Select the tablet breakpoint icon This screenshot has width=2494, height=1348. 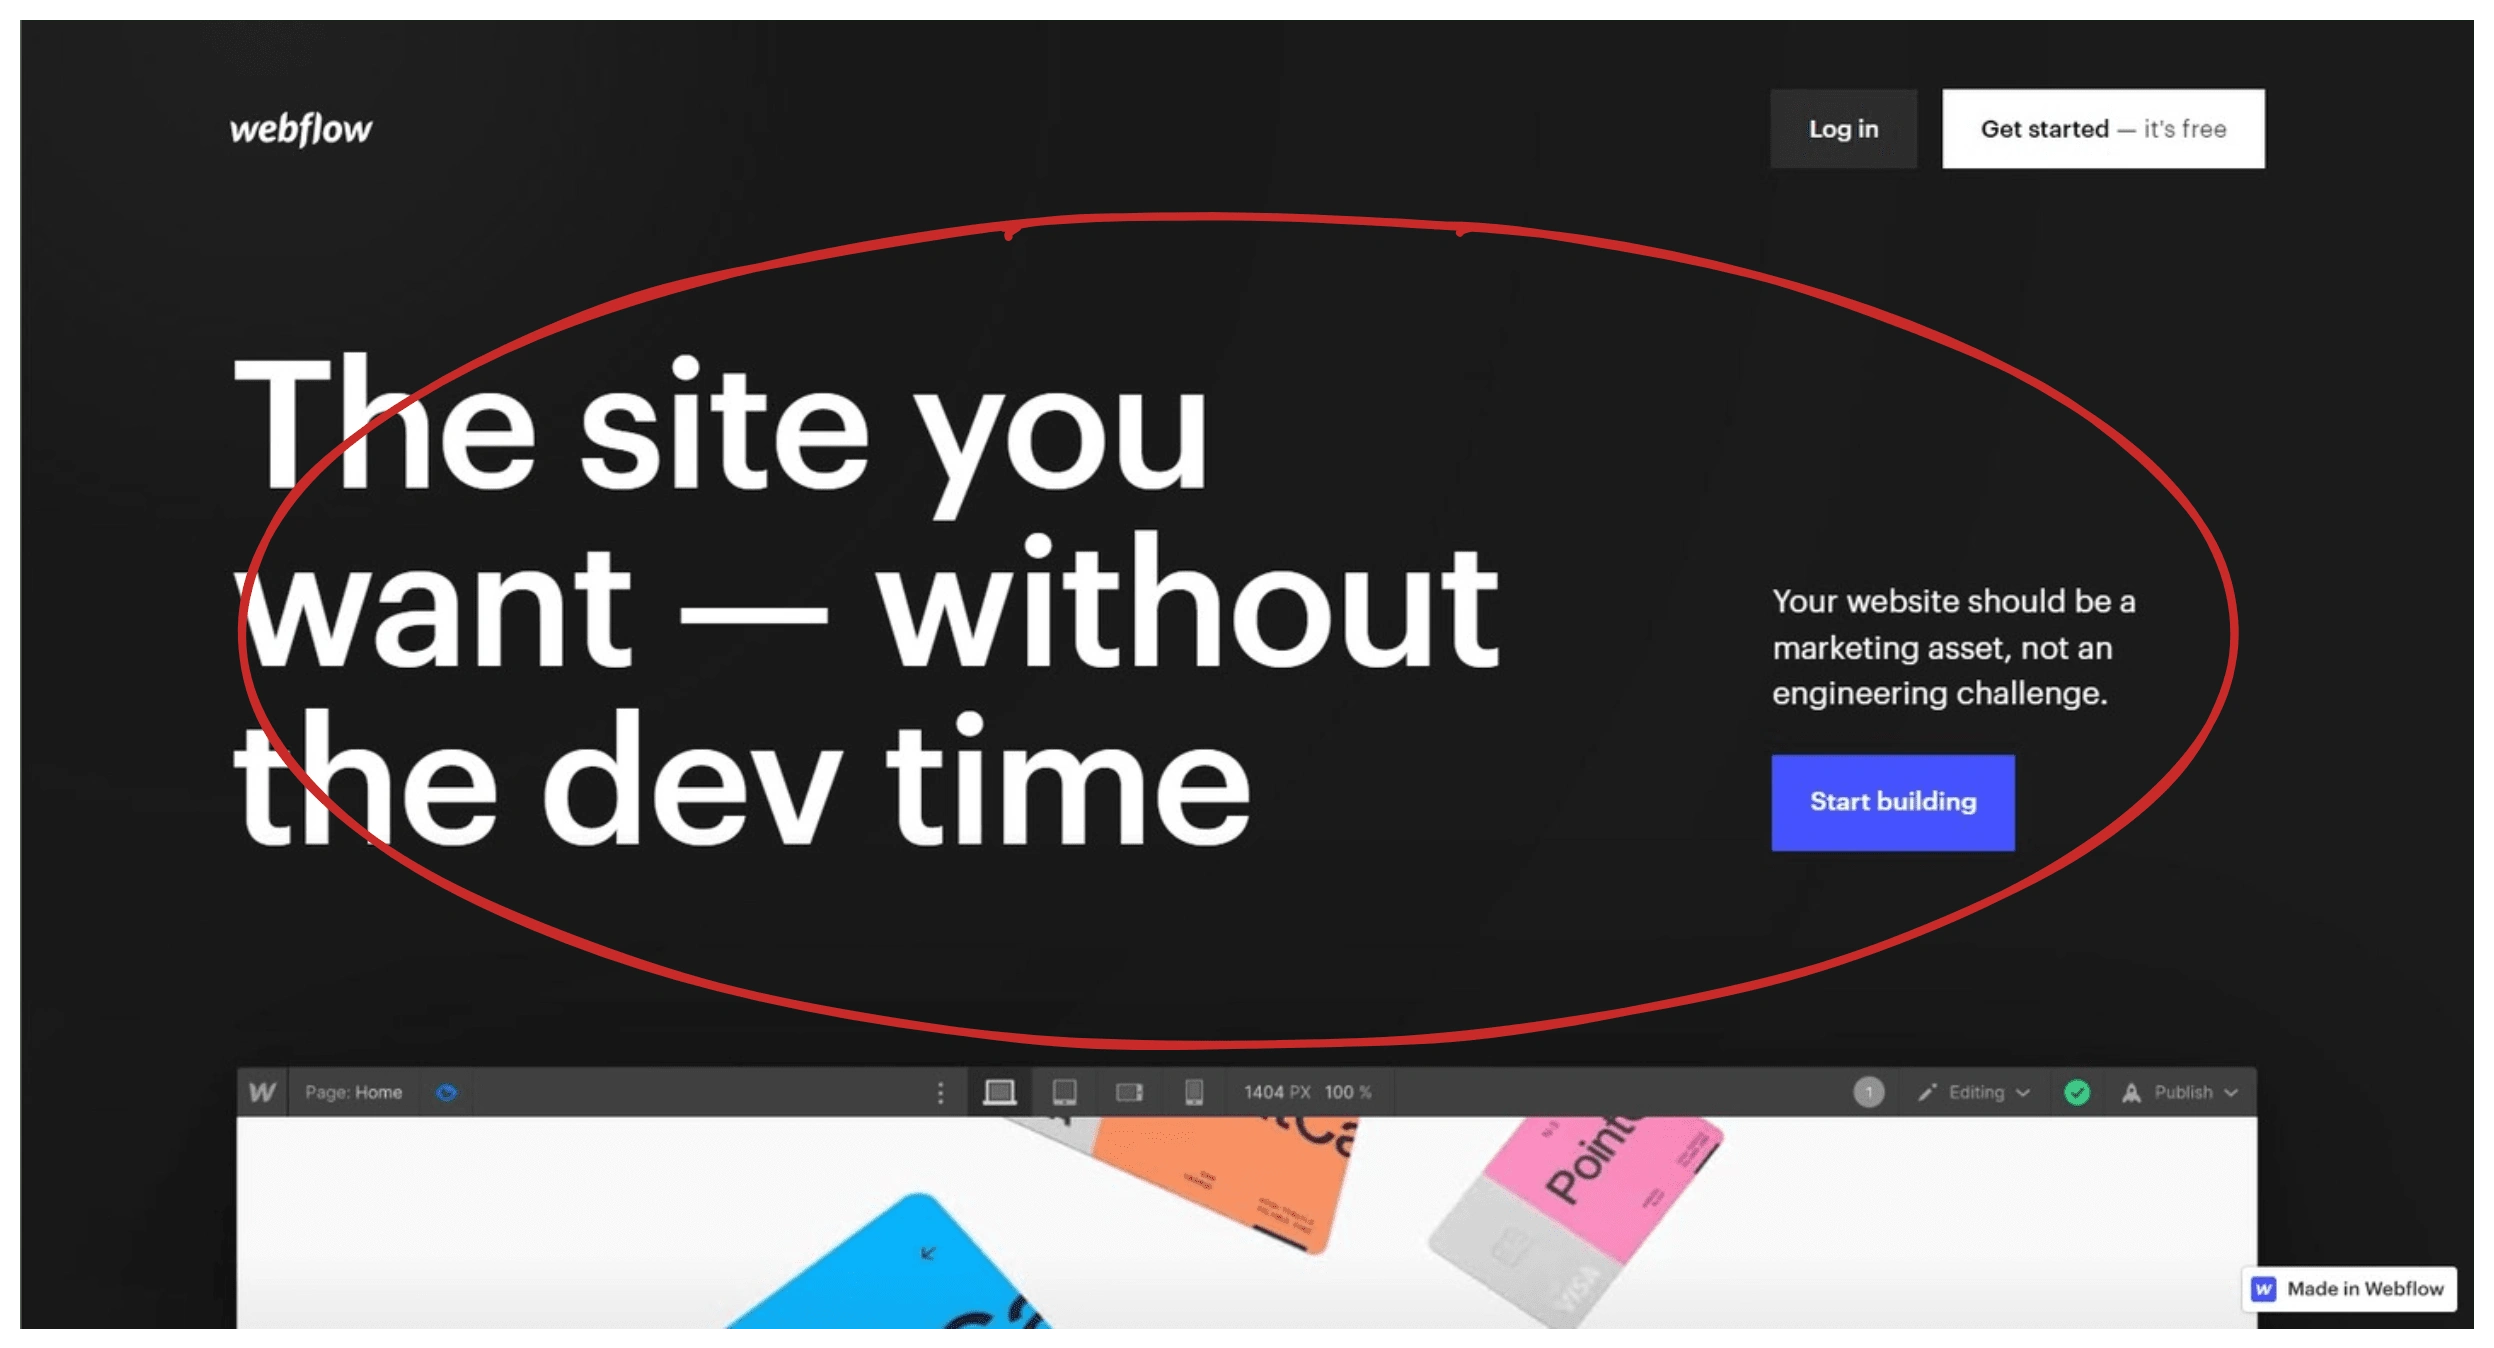1065,1092
